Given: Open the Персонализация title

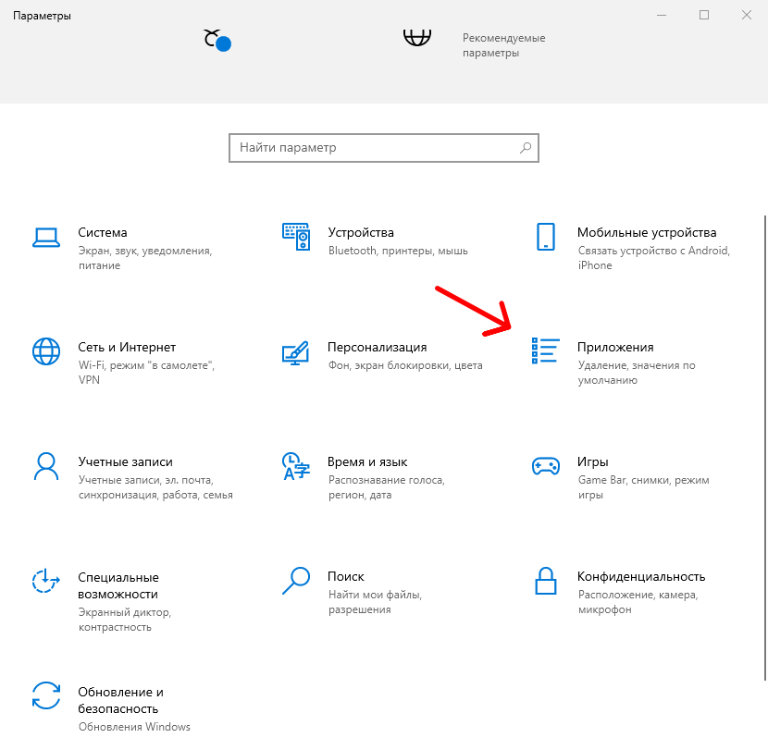Looking at the screenshot, I should [x=377, y=347].
